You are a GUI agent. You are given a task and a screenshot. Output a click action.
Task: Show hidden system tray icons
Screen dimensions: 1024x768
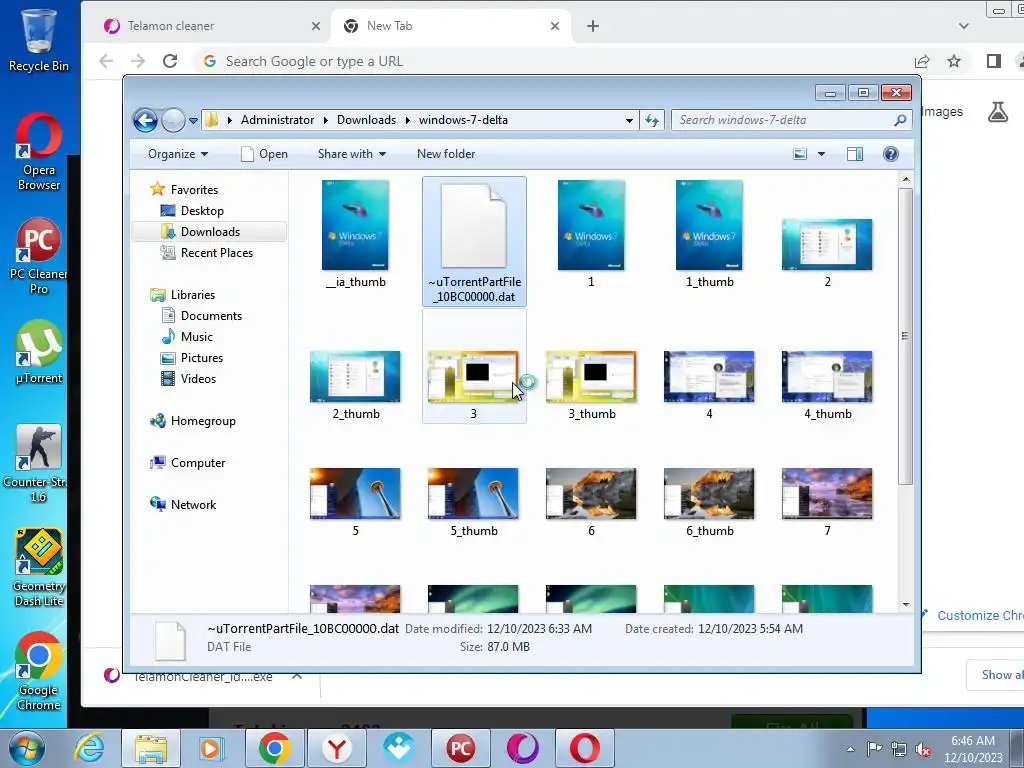pyautogui.click(x=850, y=749)
